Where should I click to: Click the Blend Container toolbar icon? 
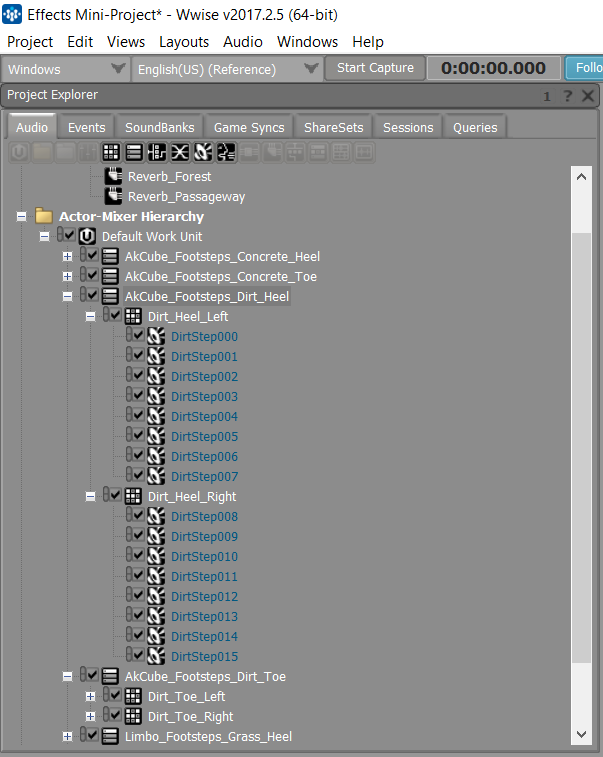pos(180,153)
